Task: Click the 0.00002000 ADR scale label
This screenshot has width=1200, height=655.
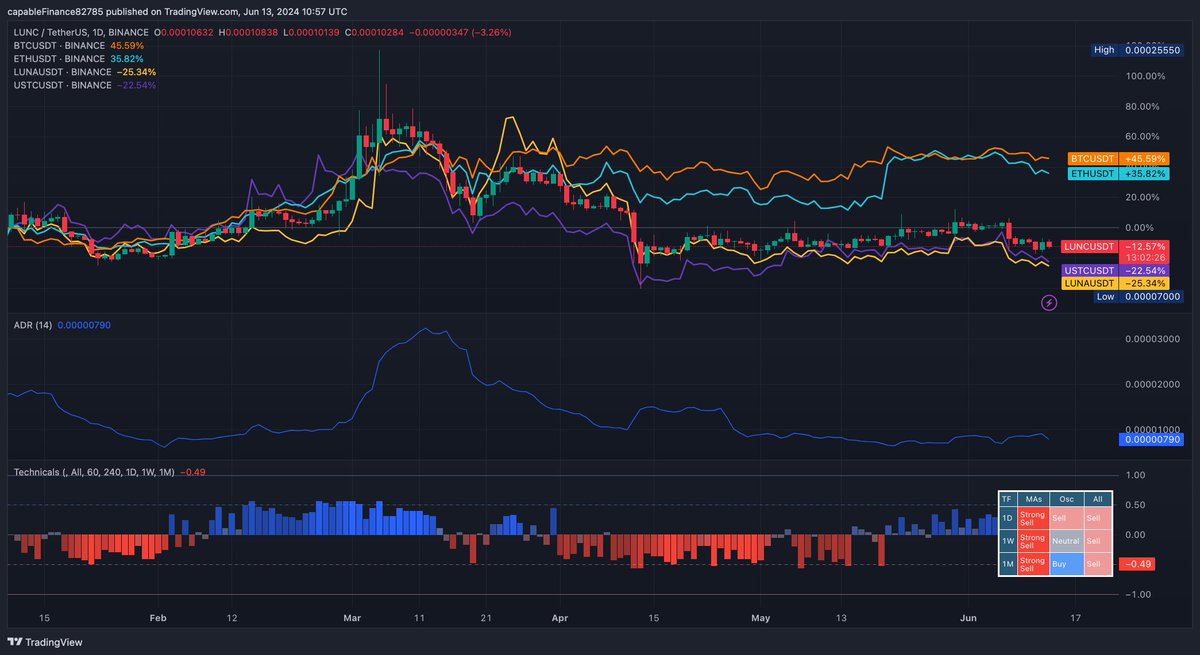Action: (1153, 384)
